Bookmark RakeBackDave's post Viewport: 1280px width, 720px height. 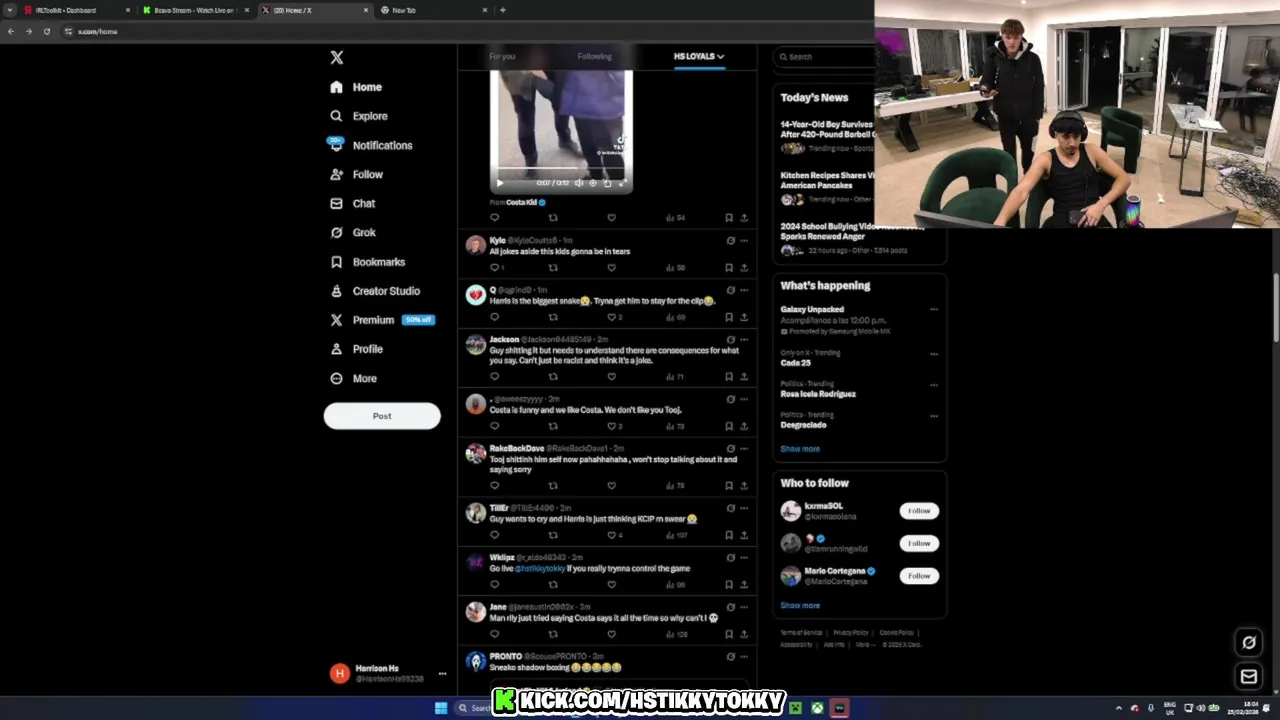click(x=729, y=486)
